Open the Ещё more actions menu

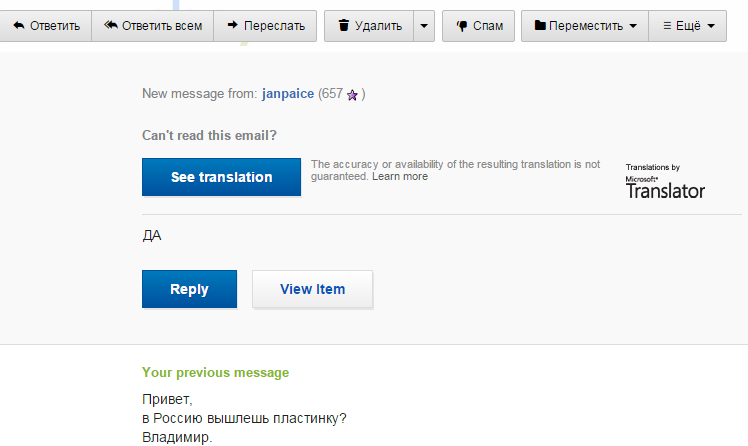coord(687,26)
